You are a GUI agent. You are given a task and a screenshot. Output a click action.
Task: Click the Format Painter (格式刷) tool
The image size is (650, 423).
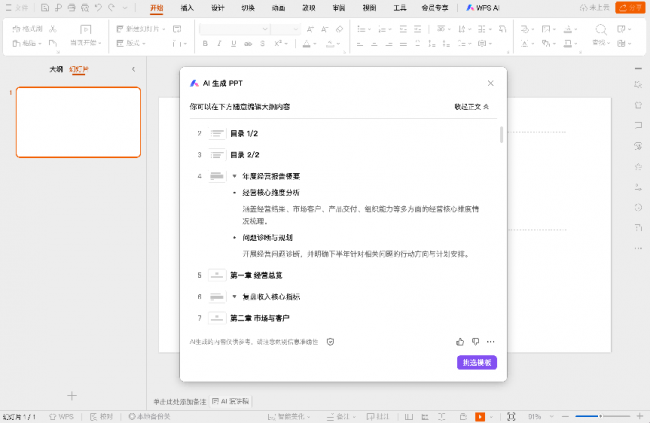[27, 29]
